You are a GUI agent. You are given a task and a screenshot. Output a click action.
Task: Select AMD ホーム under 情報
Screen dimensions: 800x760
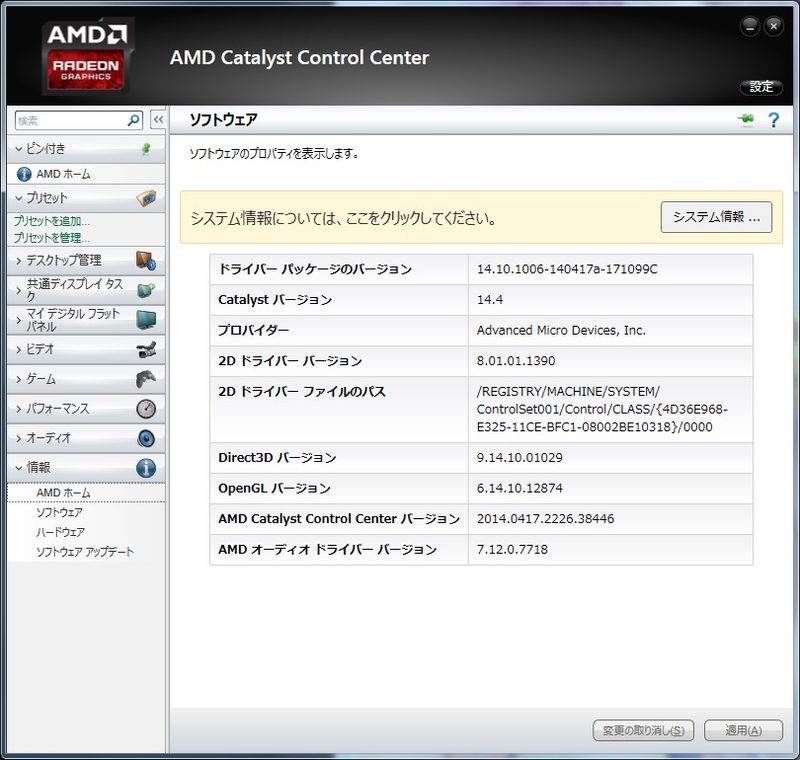tap(86, 493)
